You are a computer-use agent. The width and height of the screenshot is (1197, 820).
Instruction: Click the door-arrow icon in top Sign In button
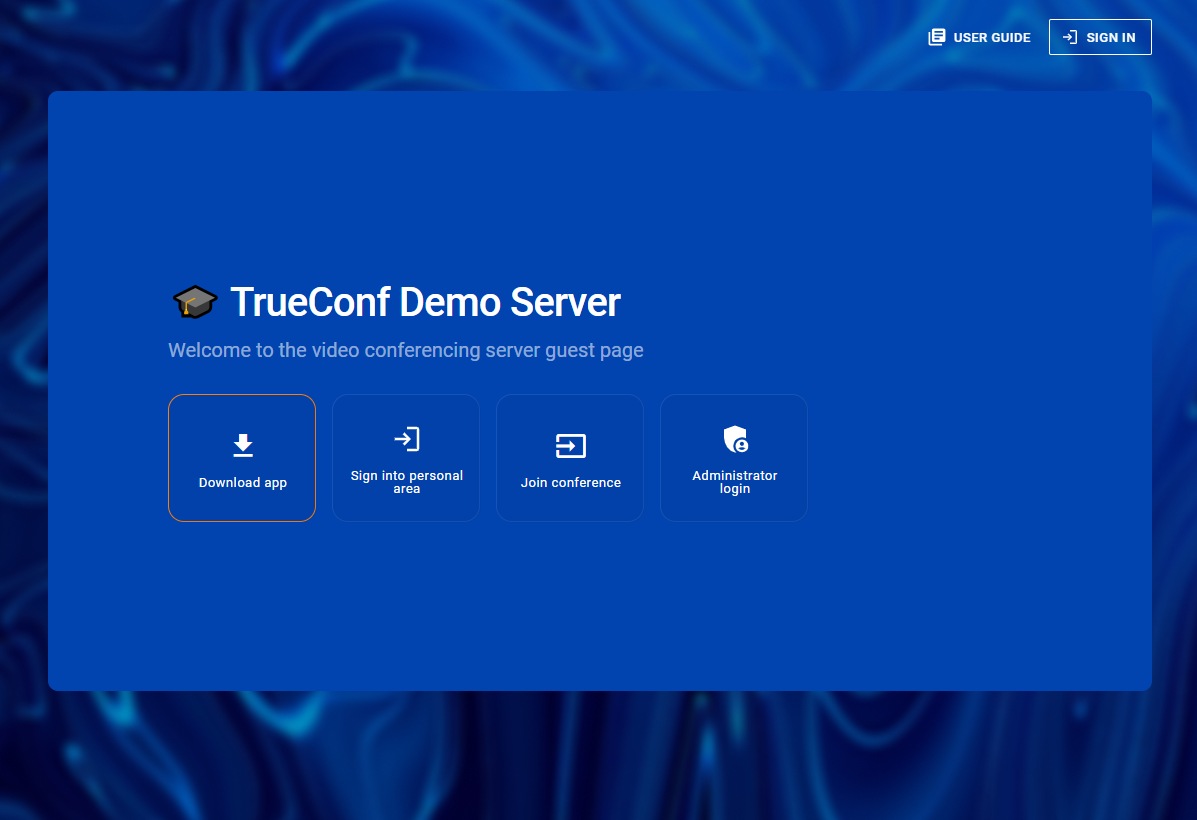pyautogui.click(x=1069, y=37)
